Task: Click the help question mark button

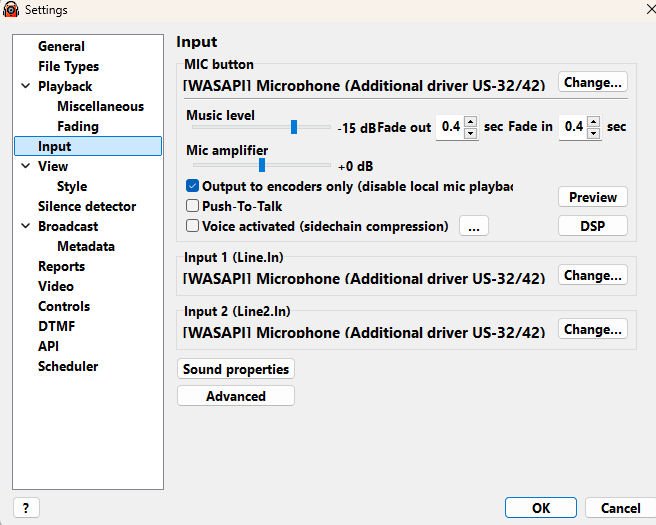Action: click(x=25, y=508)
